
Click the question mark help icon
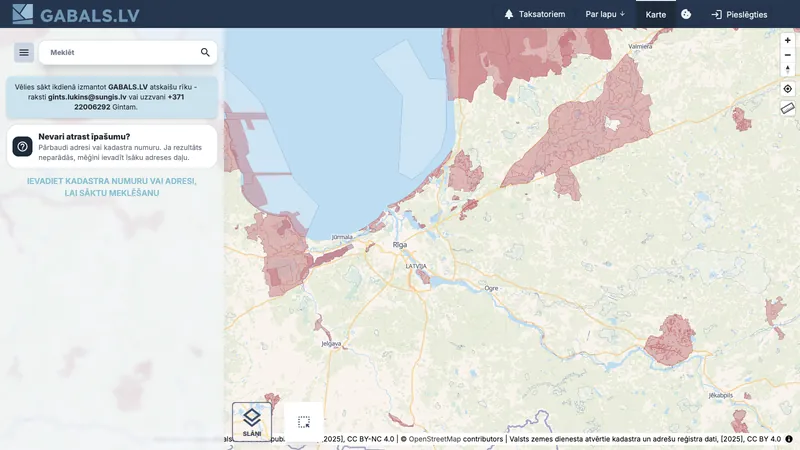pyautogui.click(x=22, y=146)
